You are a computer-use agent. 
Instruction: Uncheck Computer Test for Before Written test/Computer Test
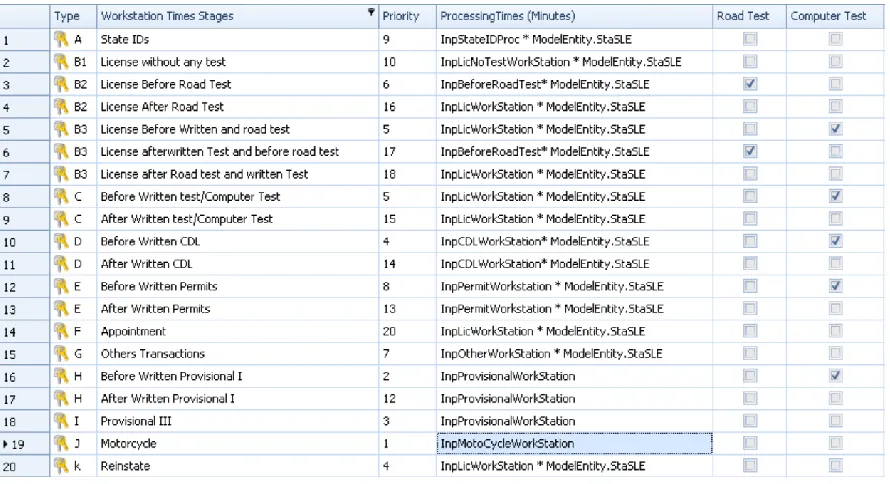click(x=836, y=196)
